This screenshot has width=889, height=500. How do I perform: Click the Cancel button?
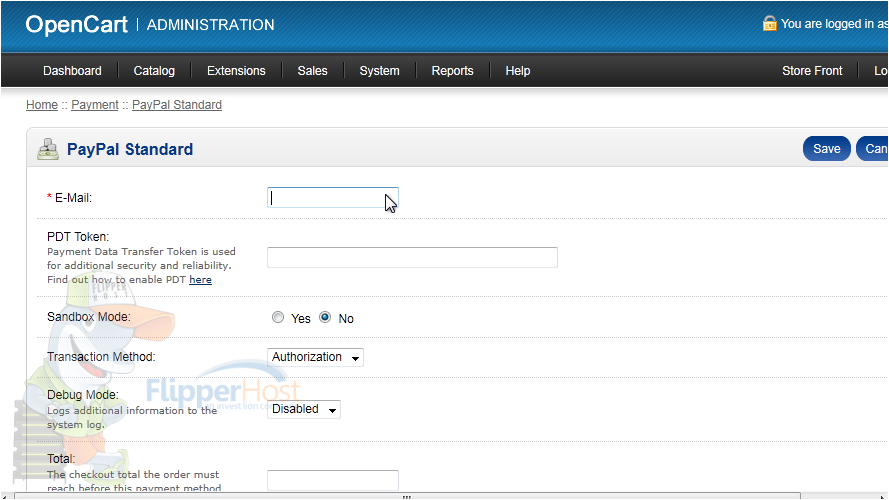[x=873, y=149]
